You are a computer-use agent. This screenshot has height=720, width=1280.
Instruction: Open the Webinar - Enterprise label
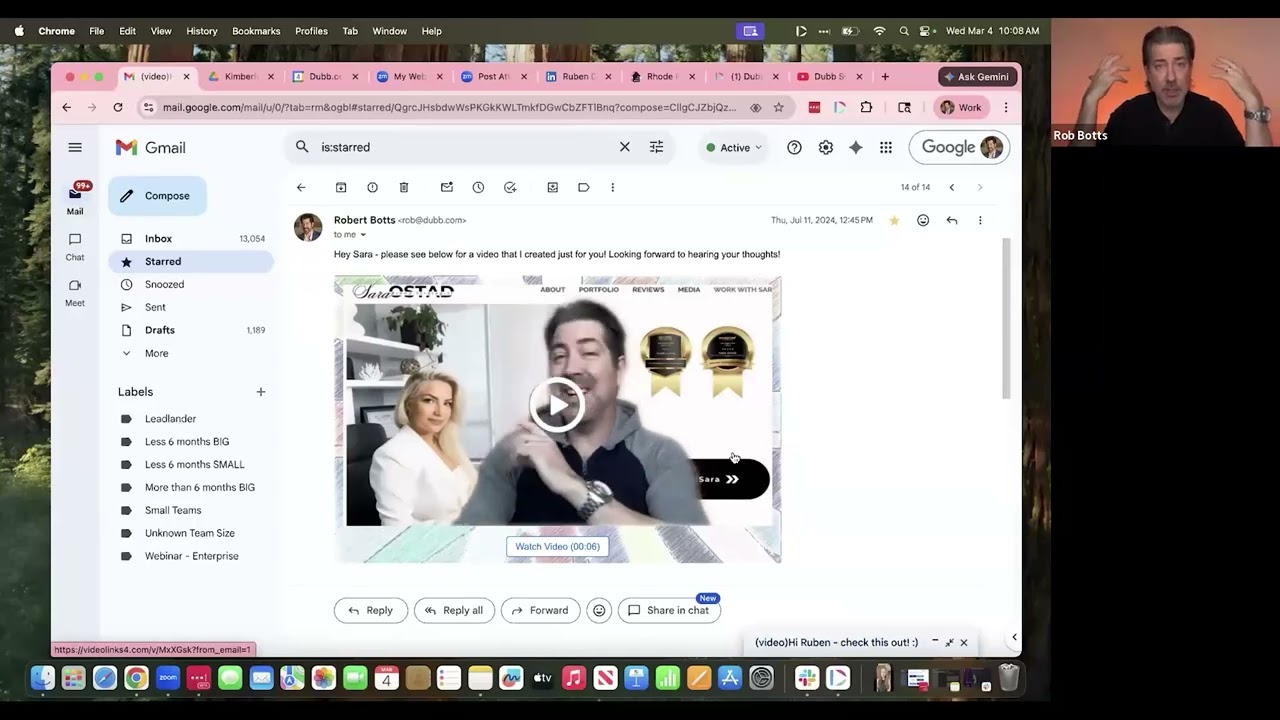pos(191,556)
